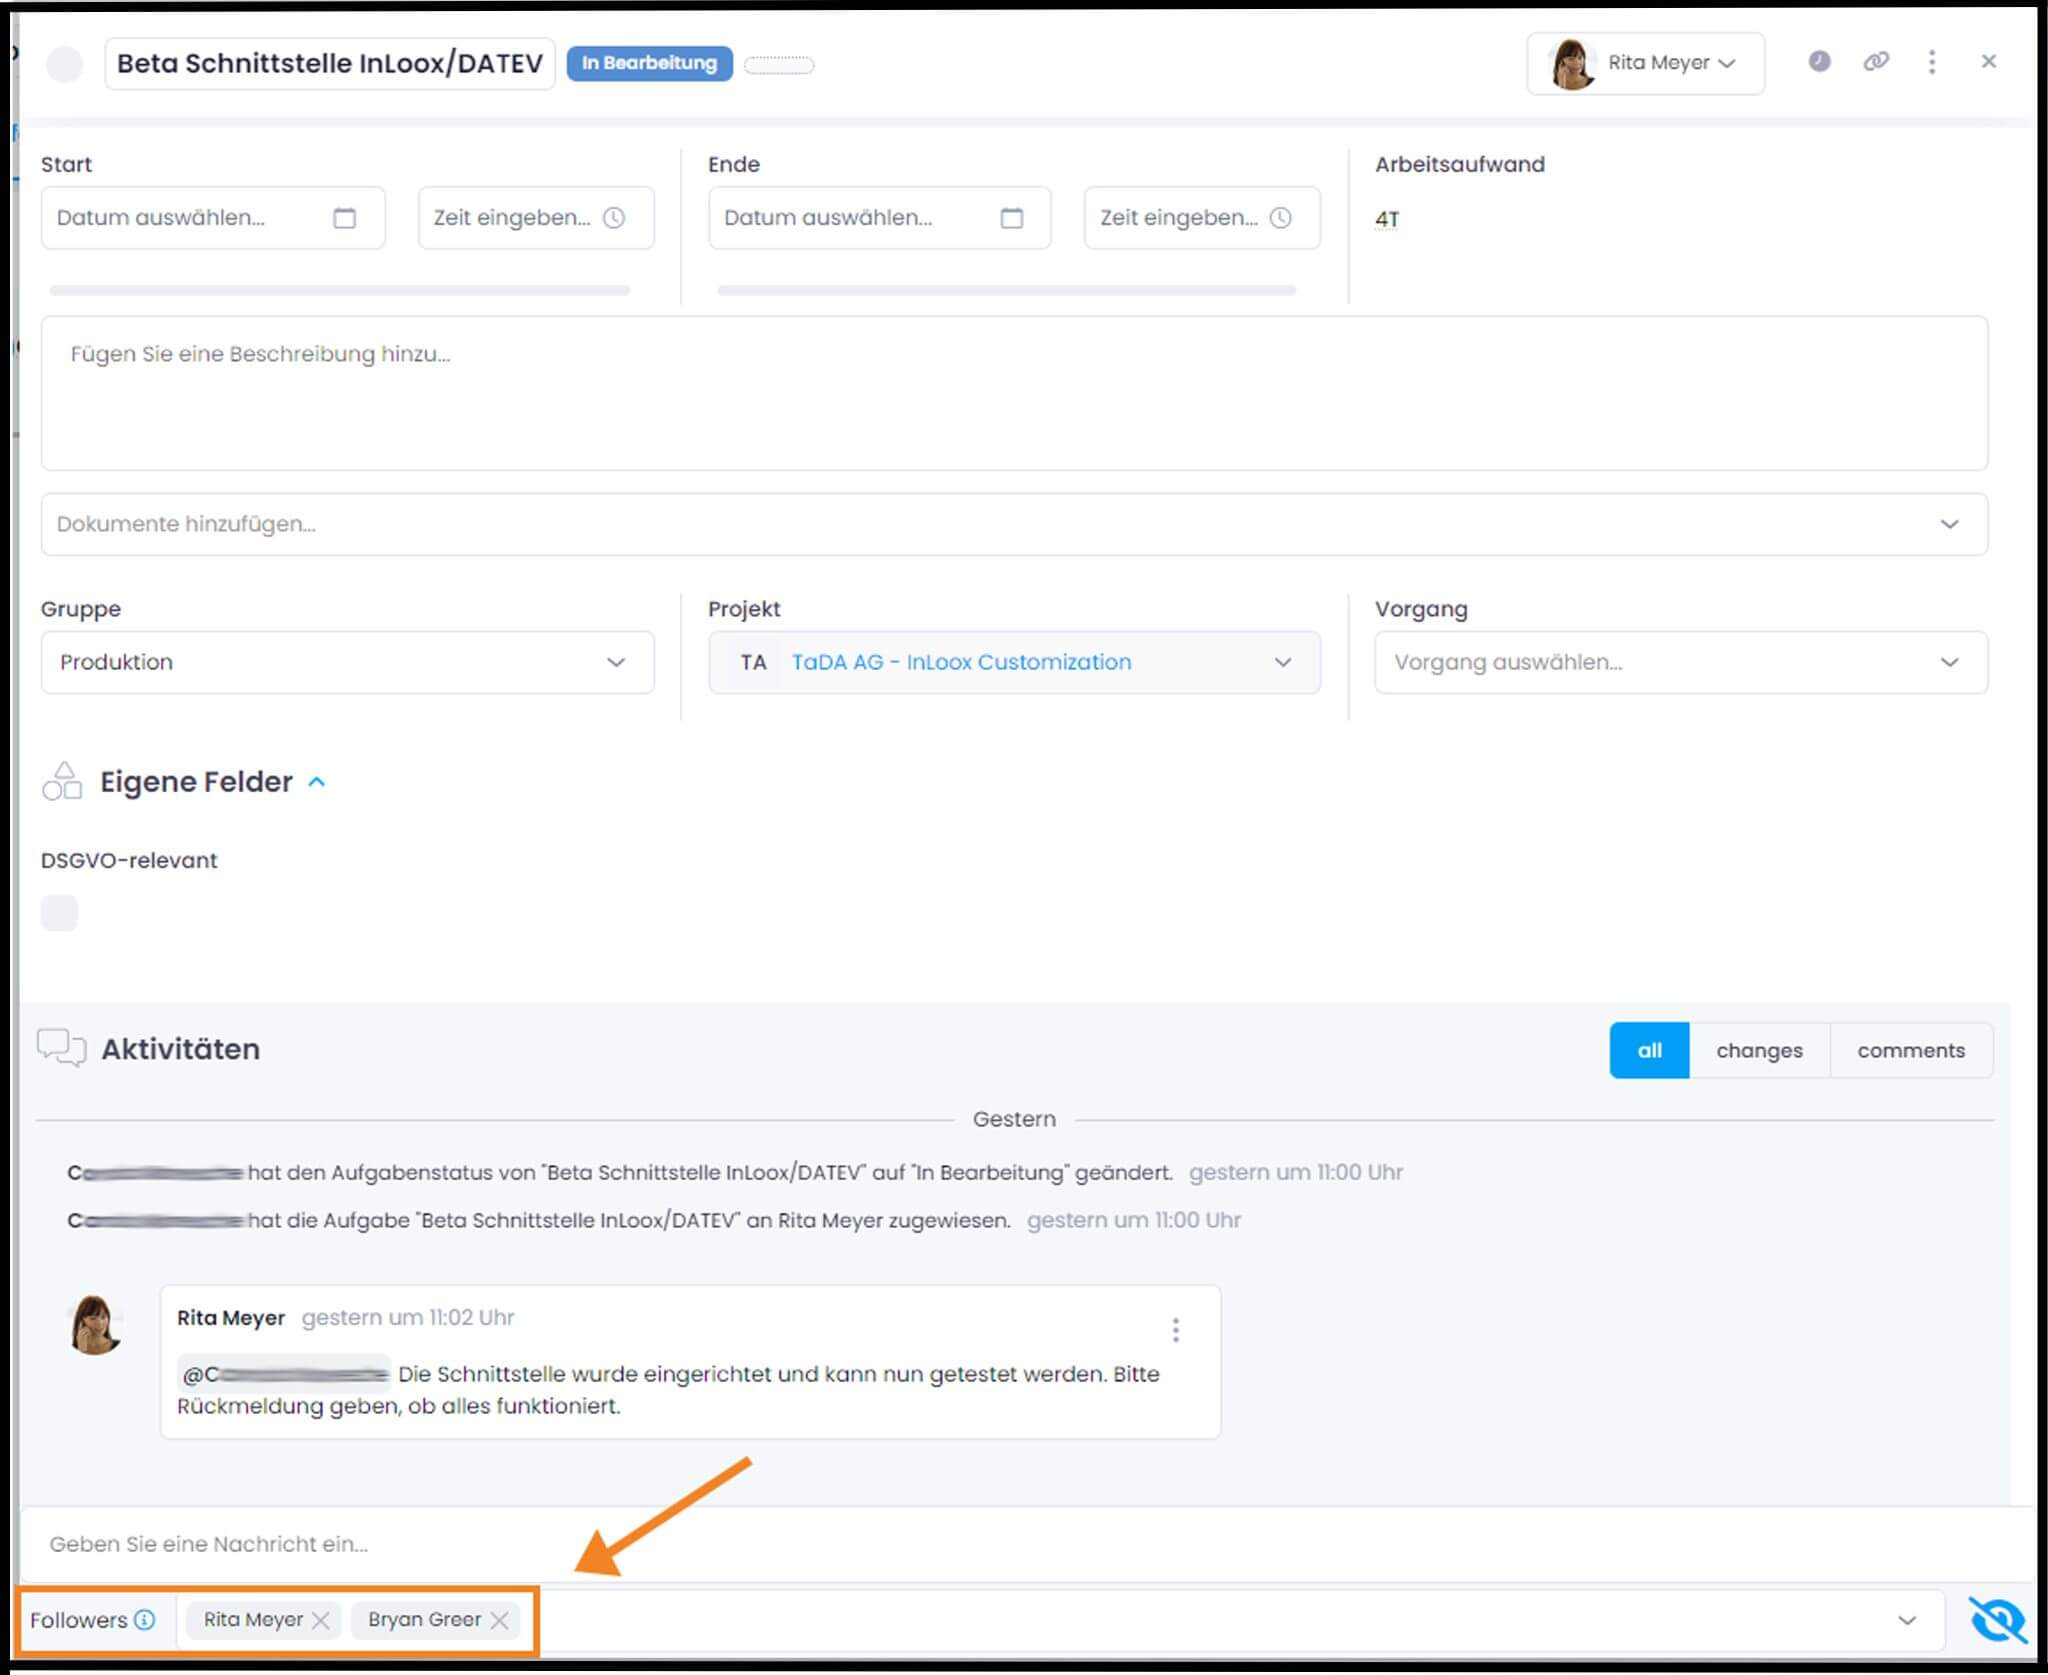Image resolution: width=2048 pixels, height=1675 pixels.
Task: Open the In Bearbeitung status badge
Action: 649,63
